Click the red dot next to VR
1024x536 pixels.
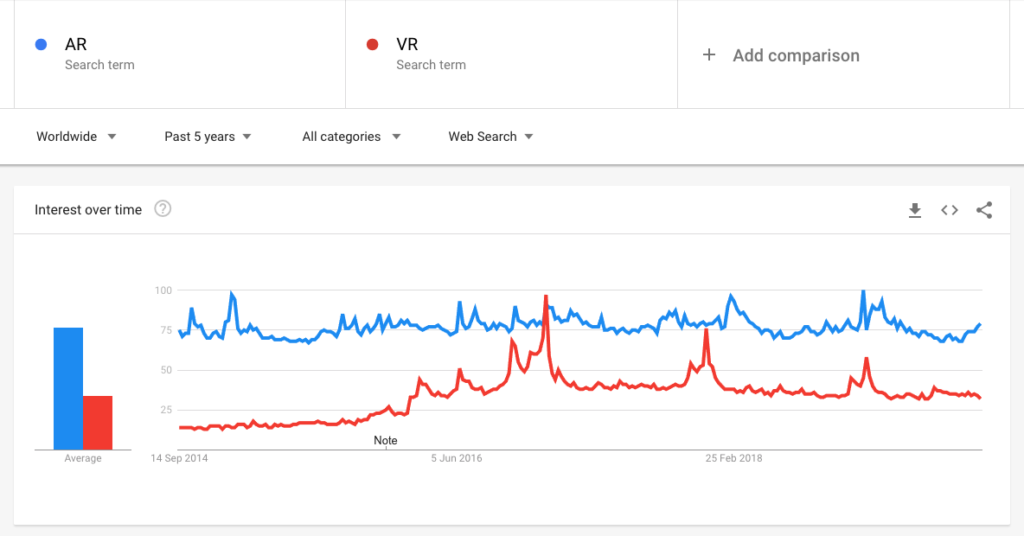(372, 44)
